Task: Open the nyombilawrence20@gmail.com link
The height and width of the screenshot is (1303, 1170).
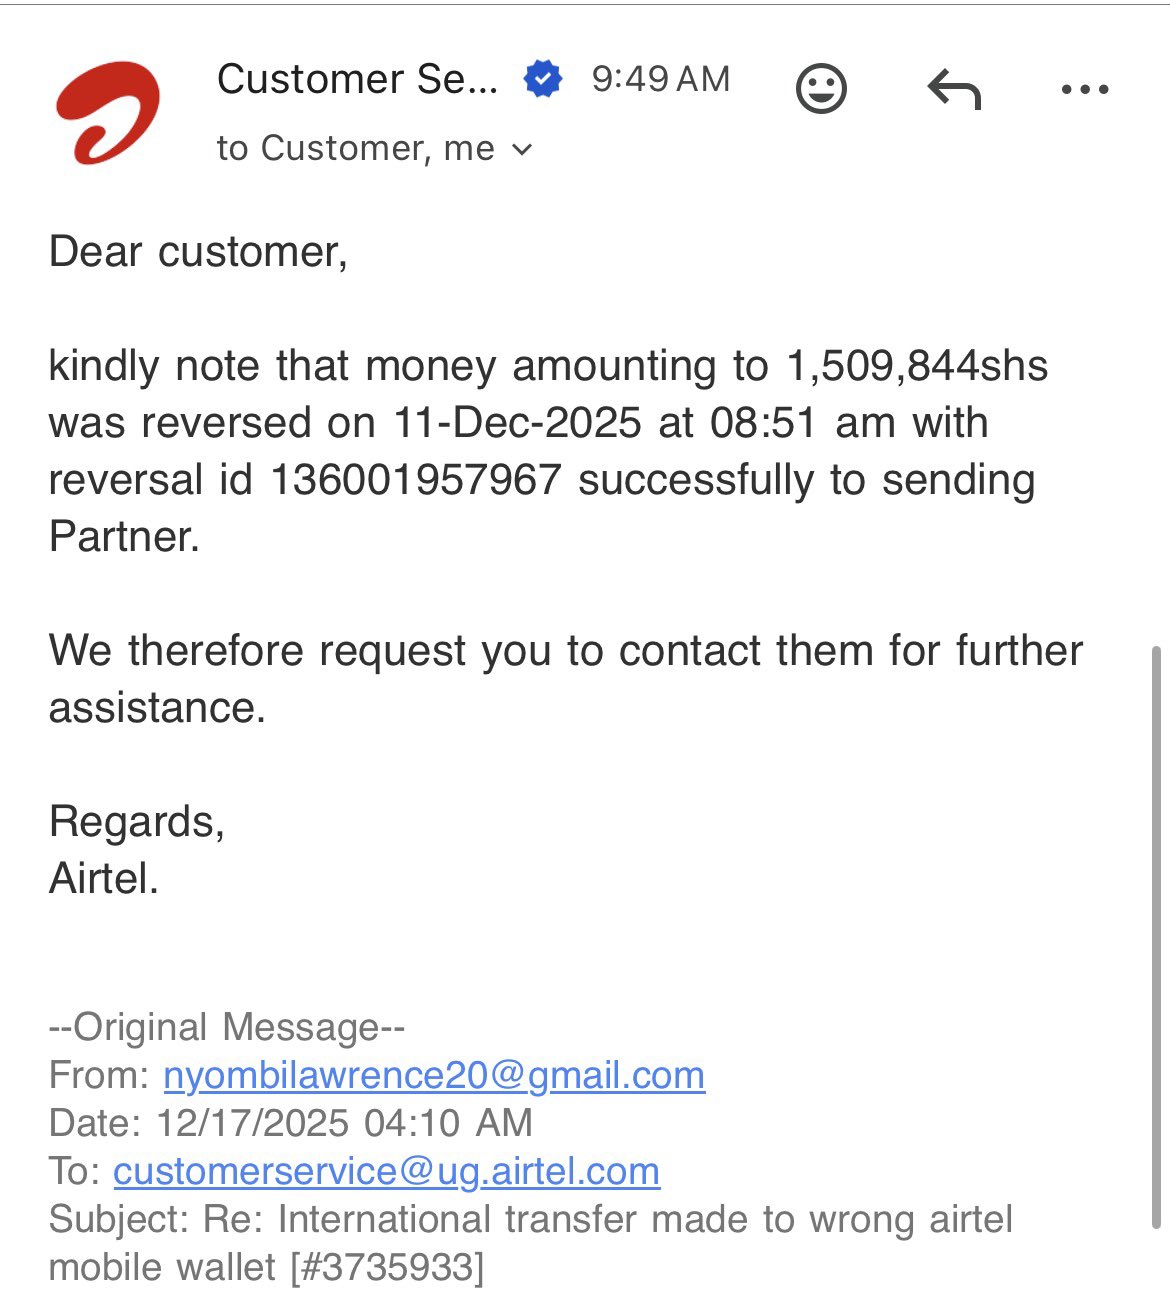Action: point(434,1075)
